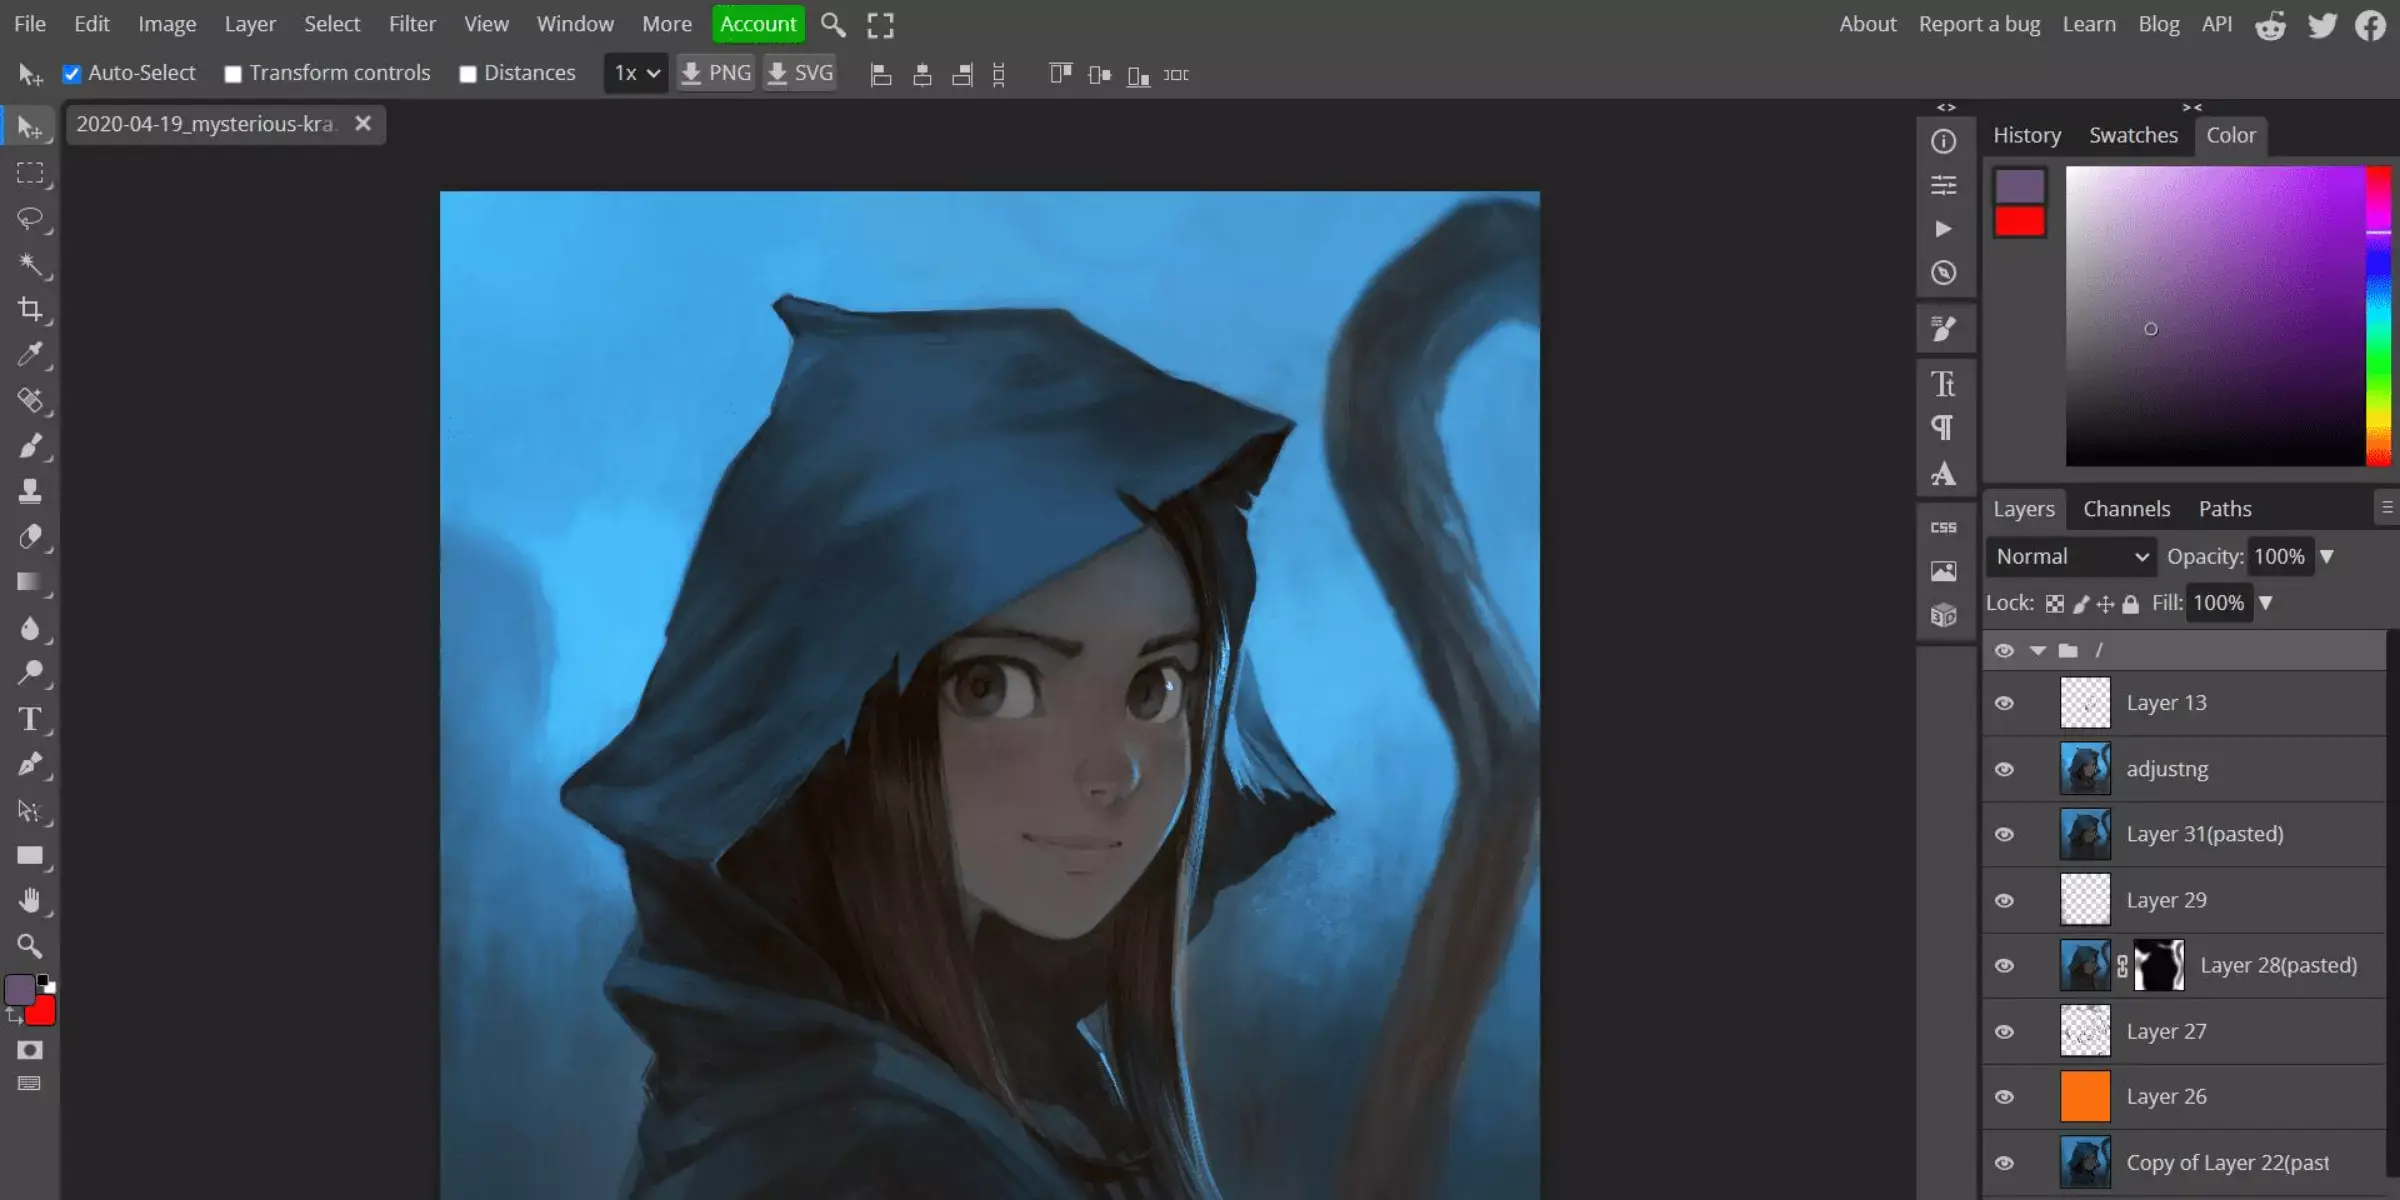Select the Pen tool
This screenshot has height=1200, width=2400.
tap(30, 765)
